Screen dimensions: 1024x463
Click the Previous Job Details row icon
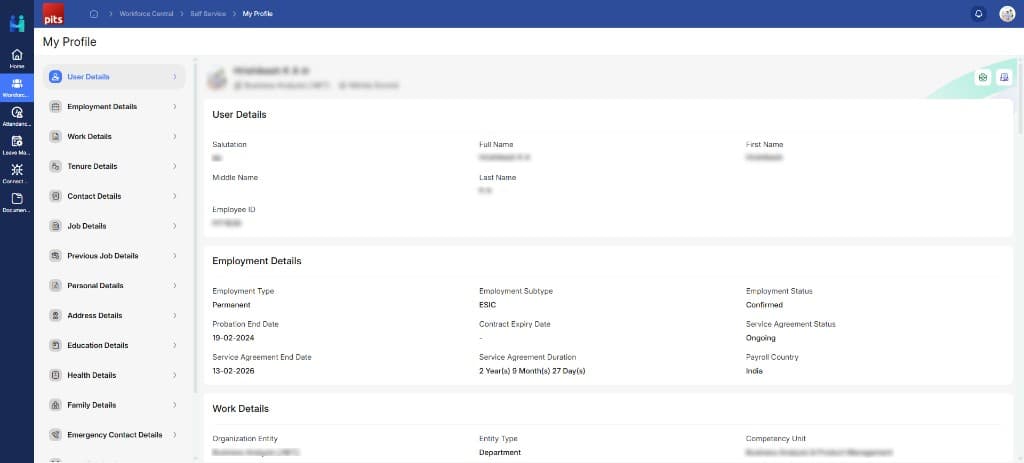click(x=56, y=256)
